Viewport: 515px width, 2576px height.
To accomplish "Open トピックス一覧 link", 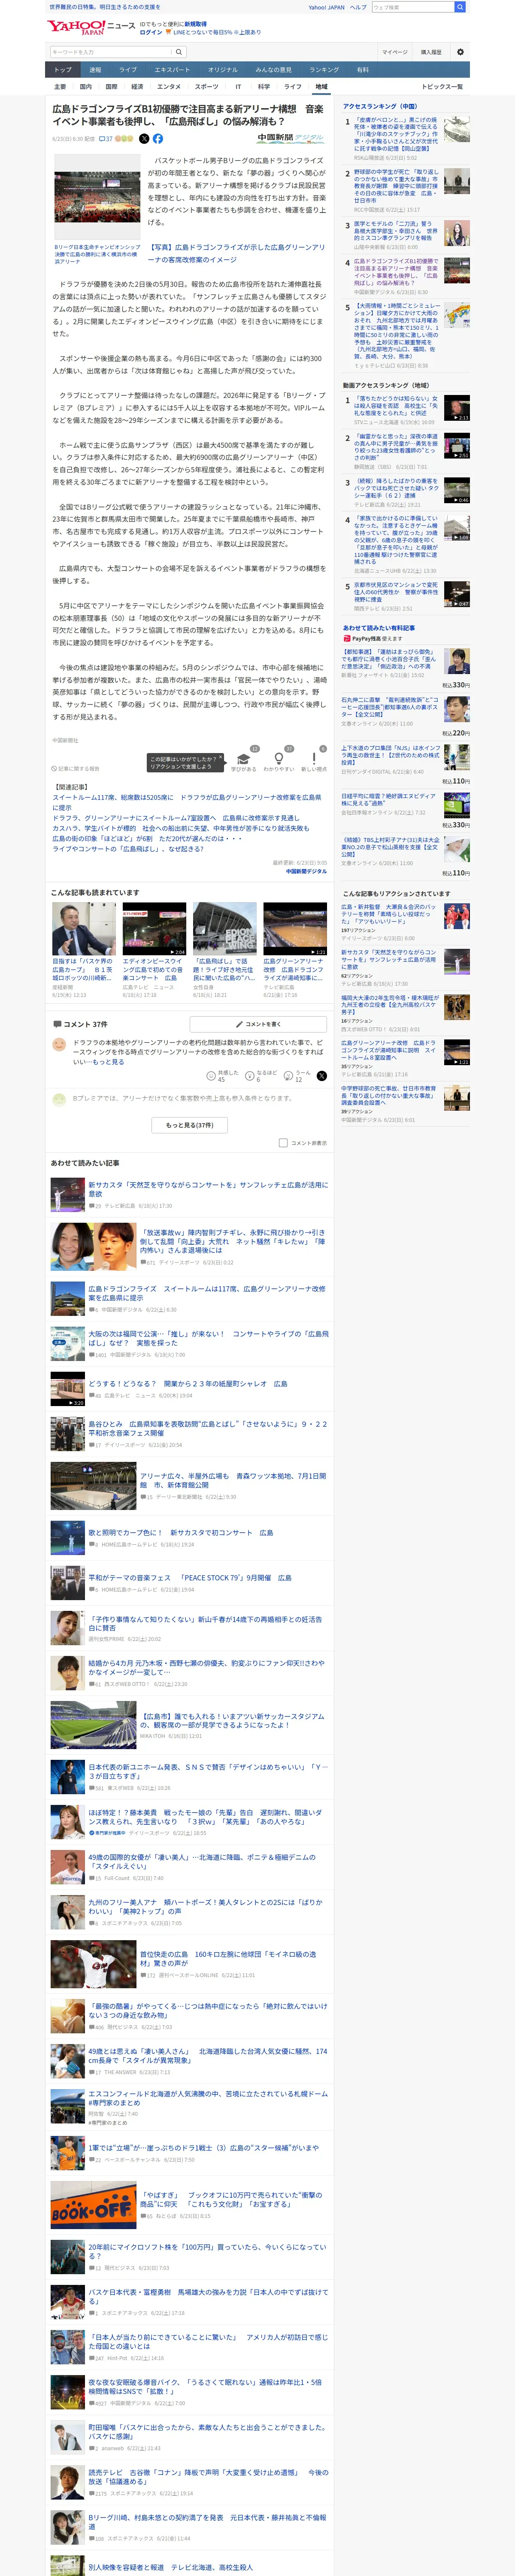I will tap(442, 87).
